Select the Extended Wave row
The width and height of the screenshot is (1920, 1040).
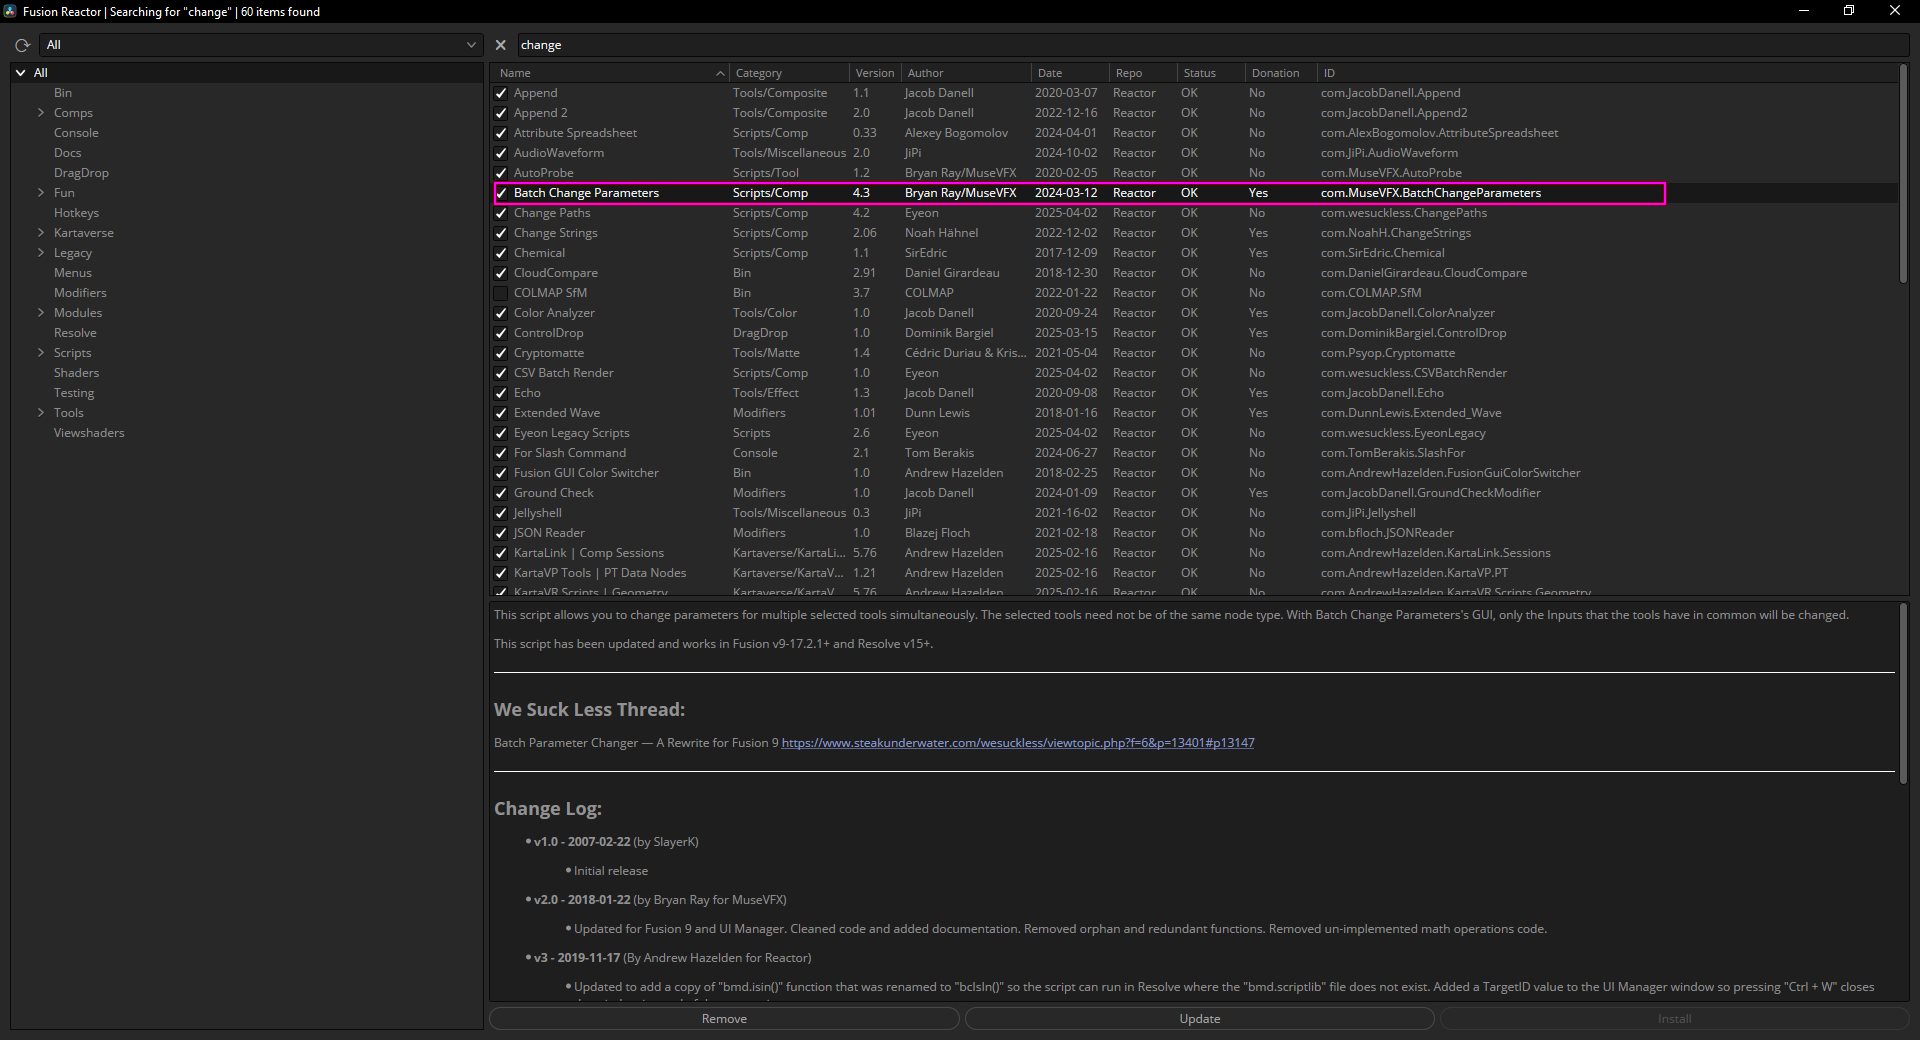click(x=1195, y=413)
